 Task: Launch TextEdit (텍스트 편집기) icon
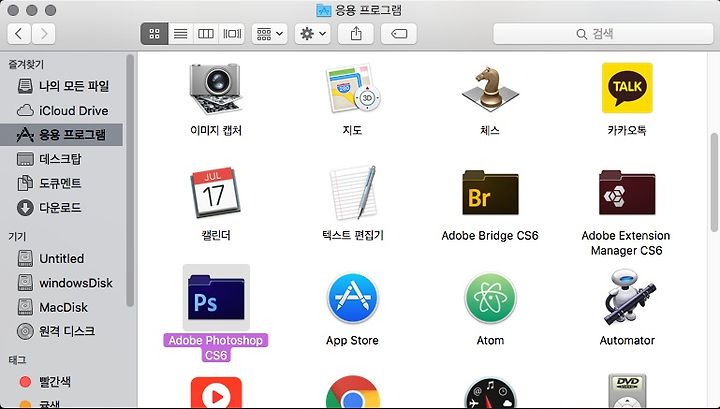point(353,192)
